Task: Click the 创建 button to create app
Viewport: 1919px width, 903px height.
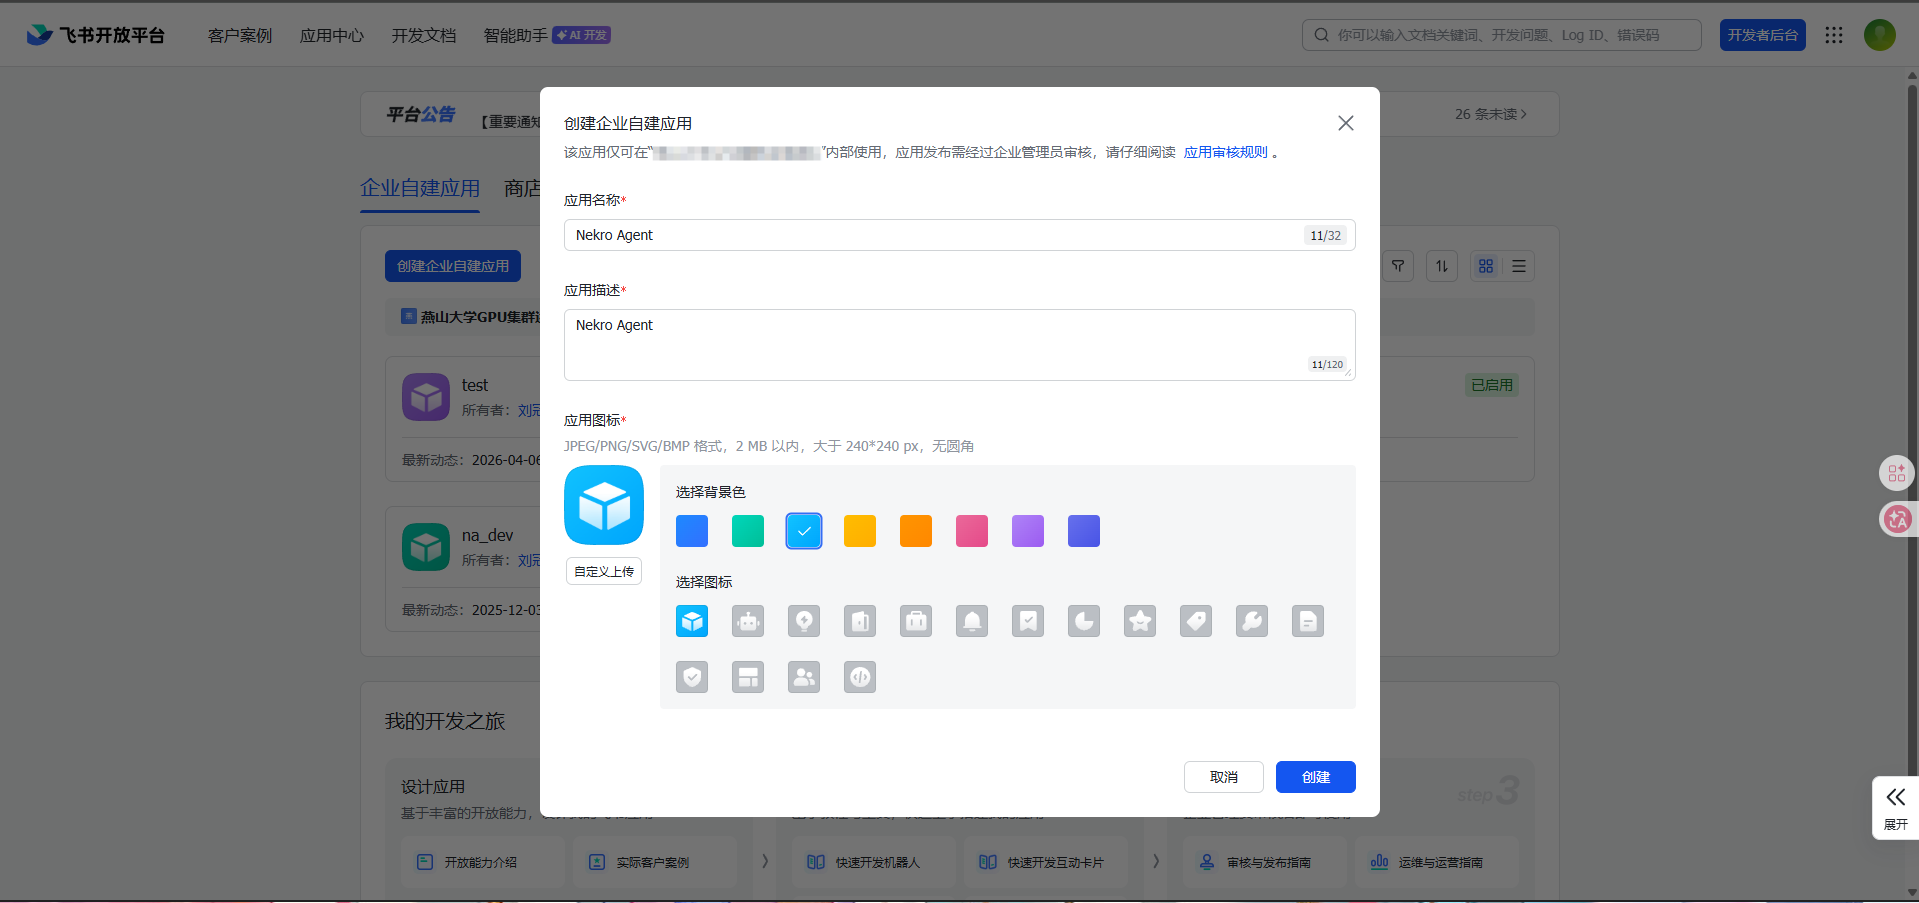Action: point(1315,777)
